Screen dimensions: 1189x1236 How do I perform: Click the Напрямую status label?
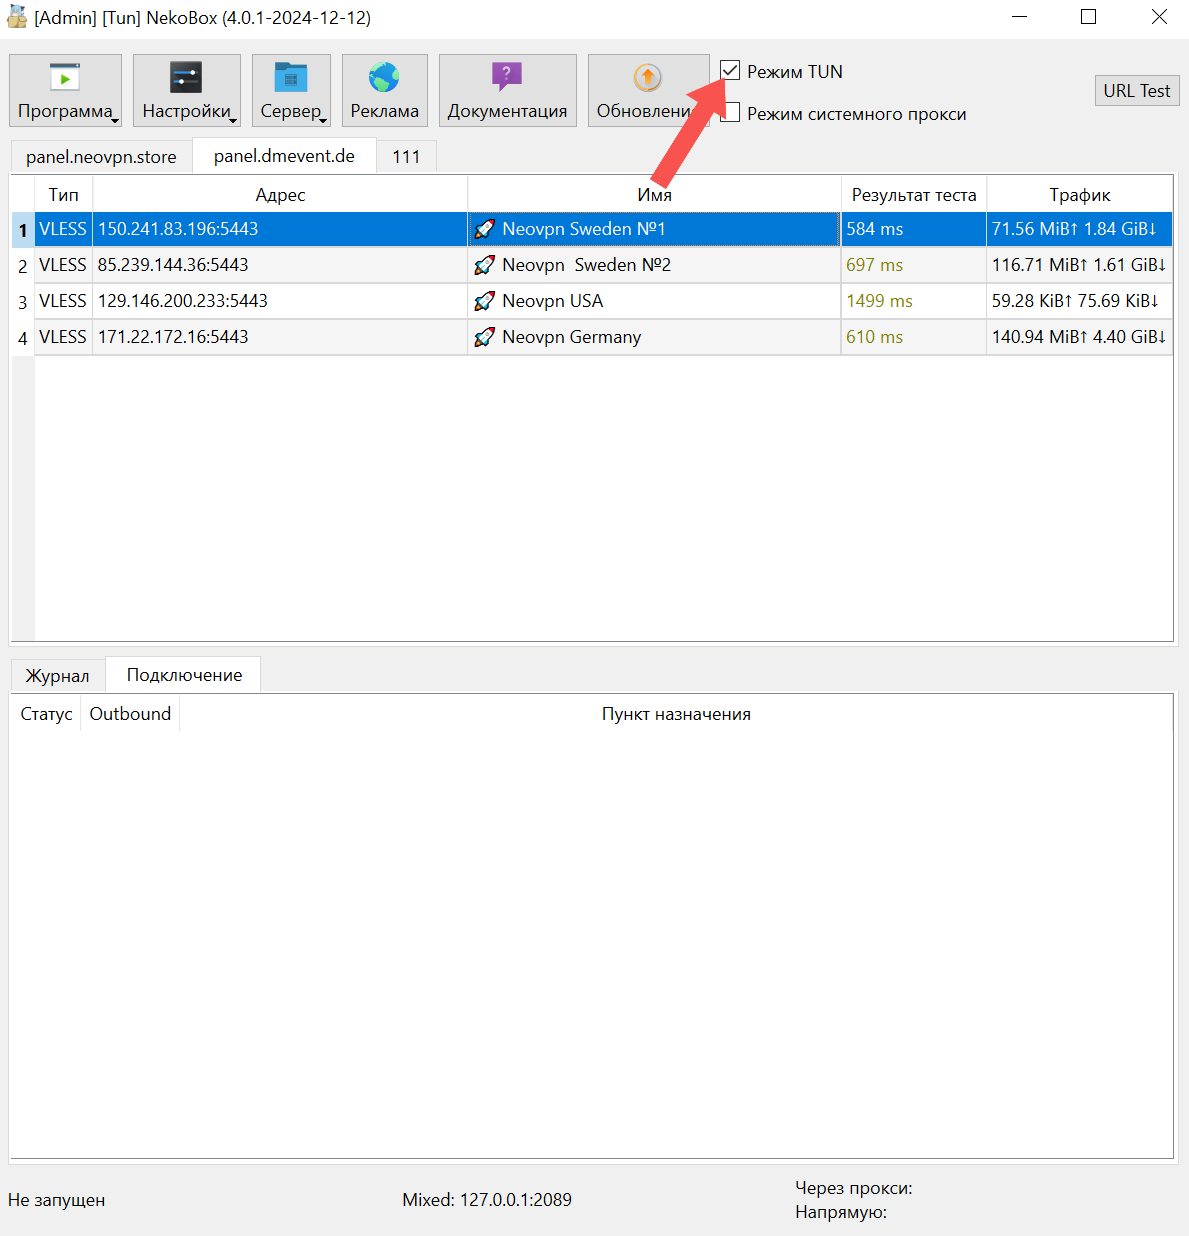click(841, 1213)
